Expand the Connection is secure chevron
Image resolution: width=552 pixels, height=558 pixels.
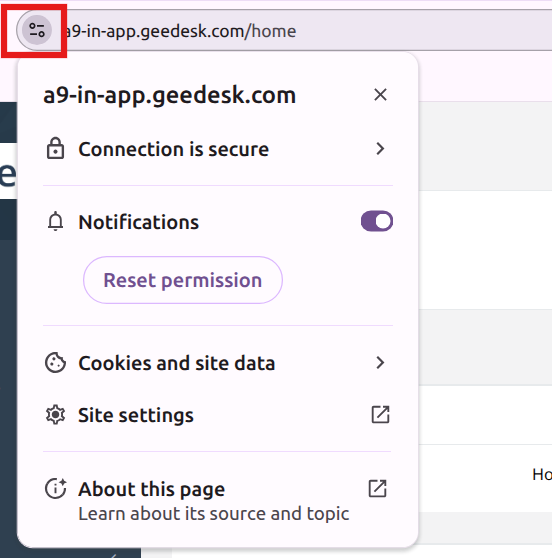pos(380,148)
